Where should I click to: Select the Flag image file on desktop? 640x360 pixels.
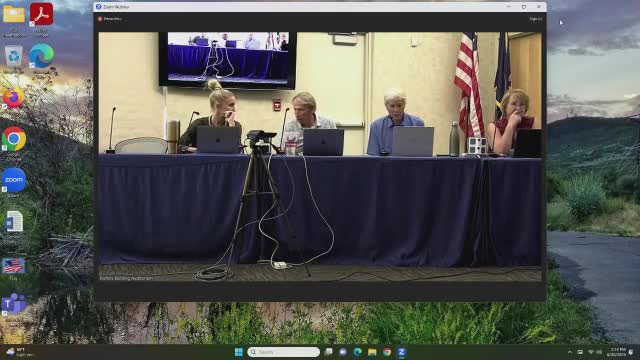[x=13, y=266]
